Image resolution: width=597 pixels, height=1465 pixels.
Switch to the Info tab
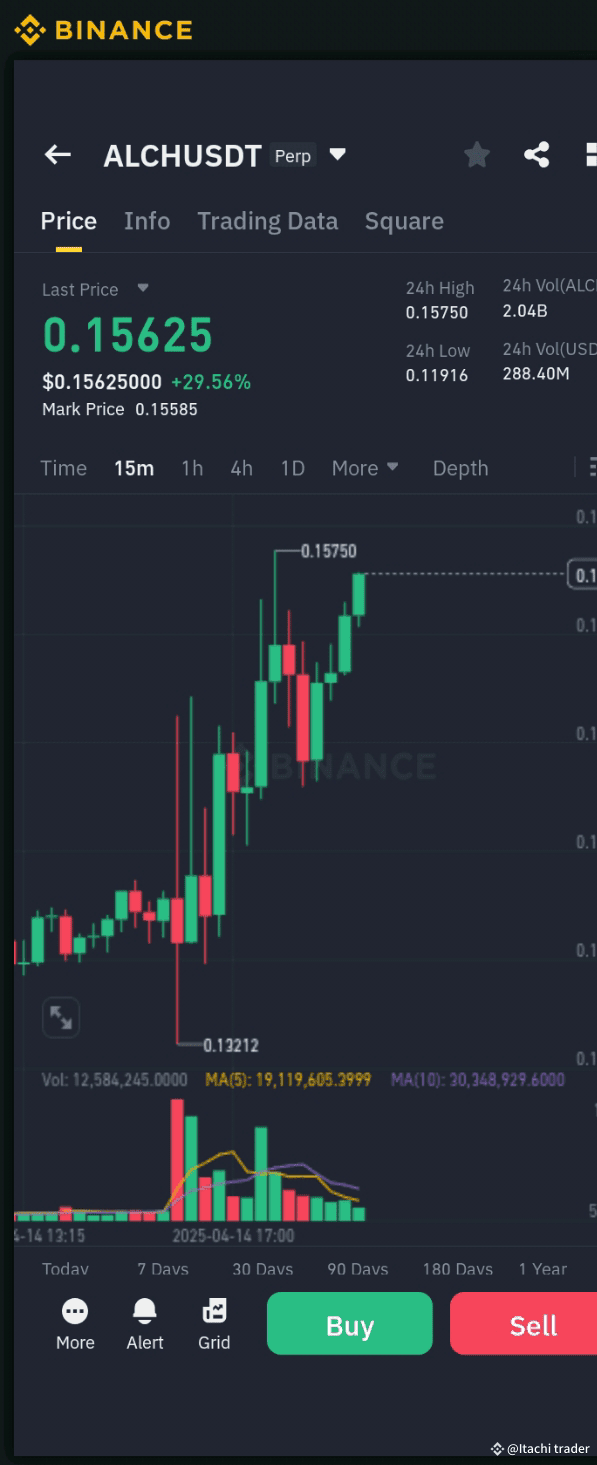click(x=146, y=221)
